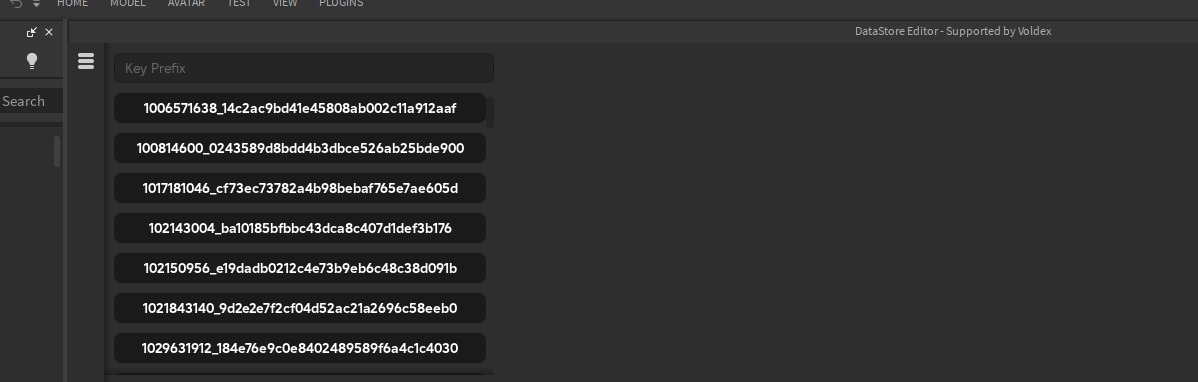Open the MODEL ribbon tab
This screenshot has width=1198, height=382.
pyautogui.click(x=128, y=3)
